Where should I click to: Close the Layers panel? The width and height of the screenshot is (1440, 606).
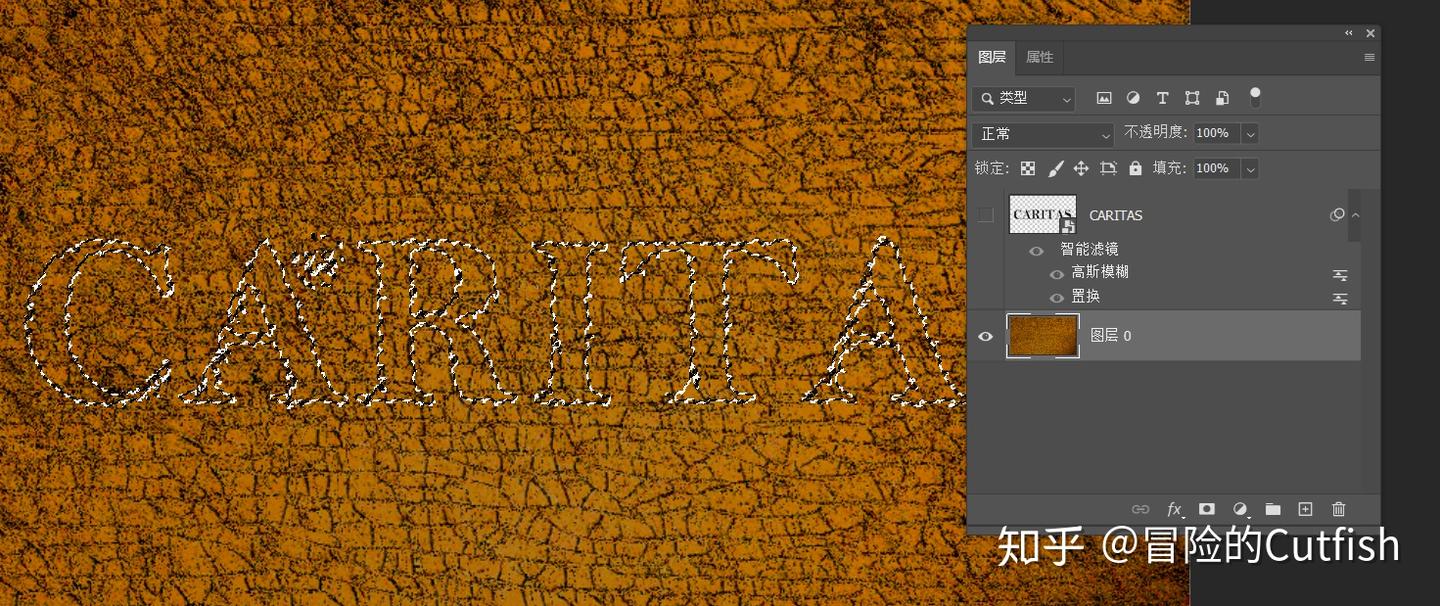[x=1370, y=33]
